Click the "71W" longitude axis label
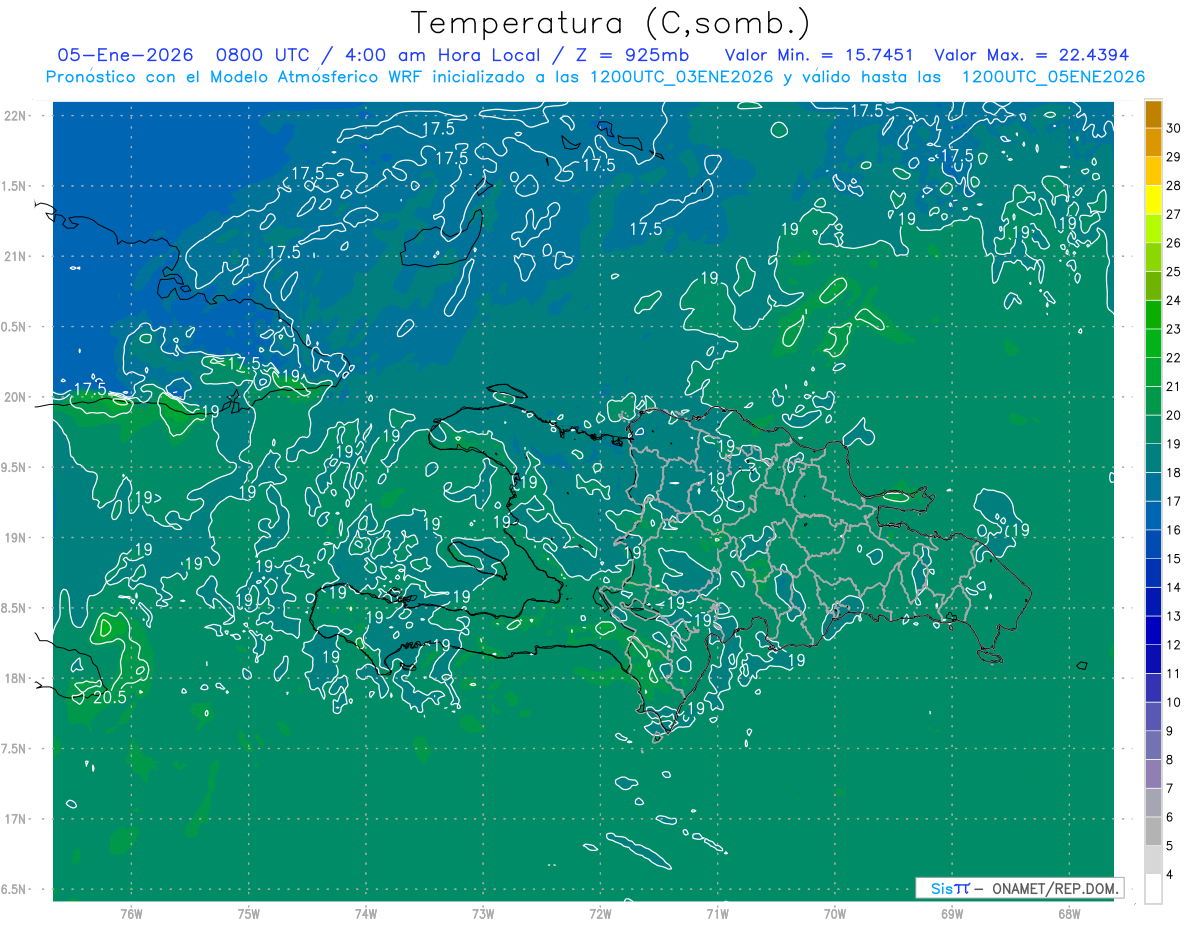 click(x=717, y=914)
